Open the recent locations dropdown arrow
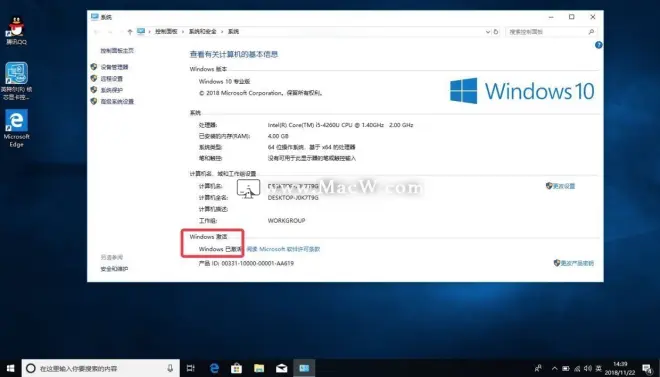 pyautogui.click(x=121, y=32)
